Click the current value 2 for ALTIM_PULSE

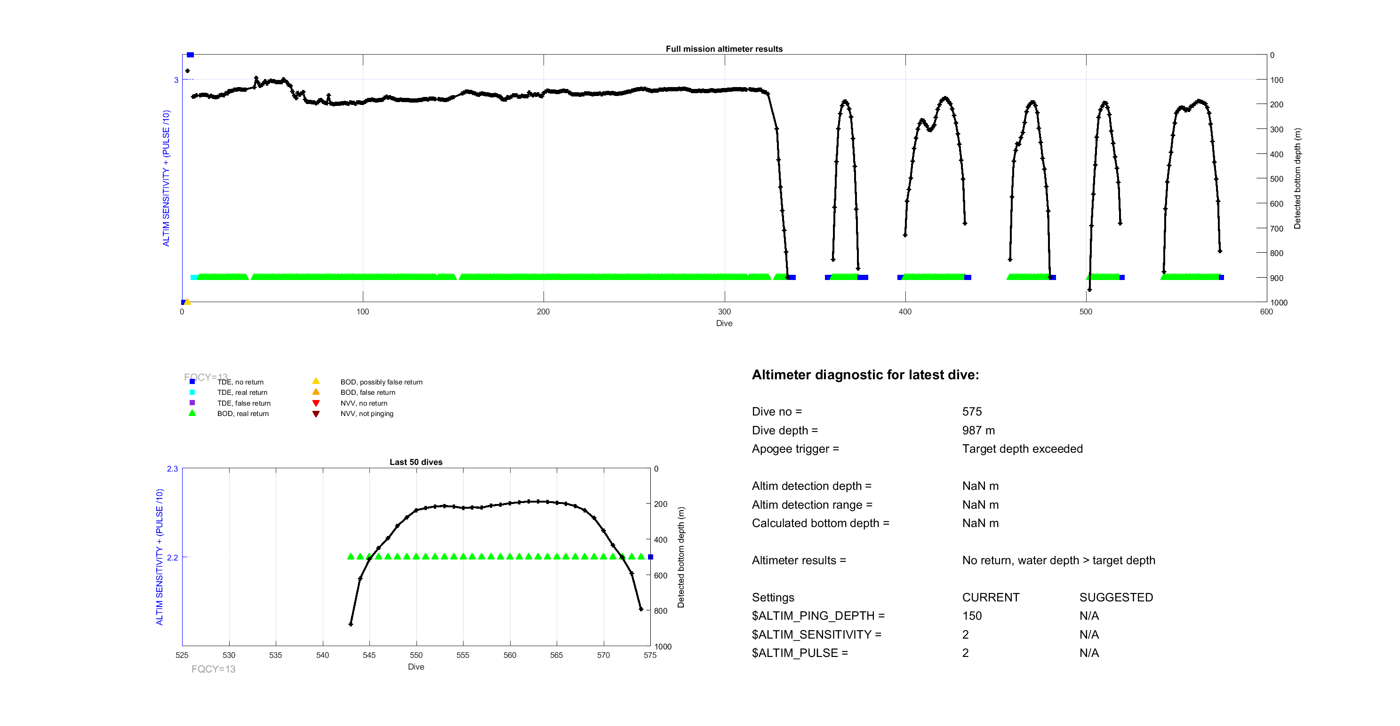(966, 653)
